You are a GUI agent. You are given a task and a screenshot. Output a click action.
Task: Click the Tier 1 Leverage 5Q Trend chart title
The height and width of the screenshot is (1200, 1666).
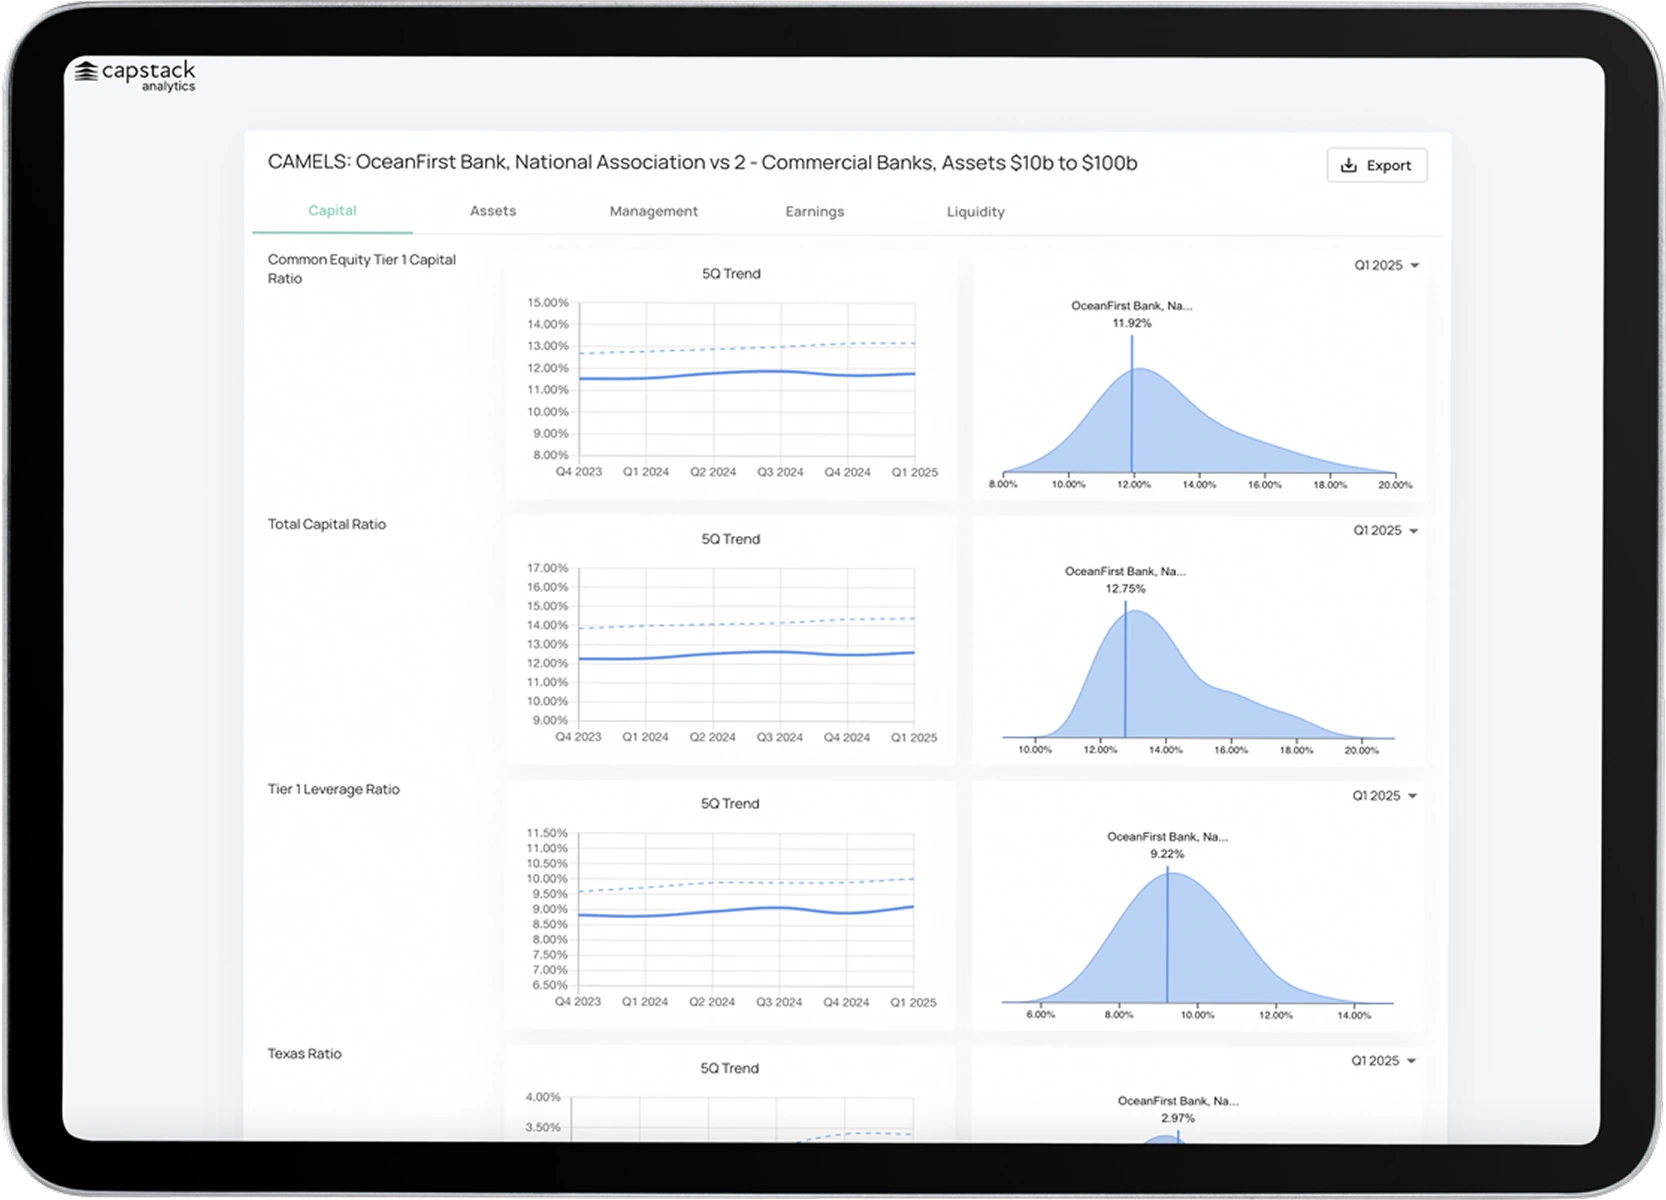click(x=730, y=804)
